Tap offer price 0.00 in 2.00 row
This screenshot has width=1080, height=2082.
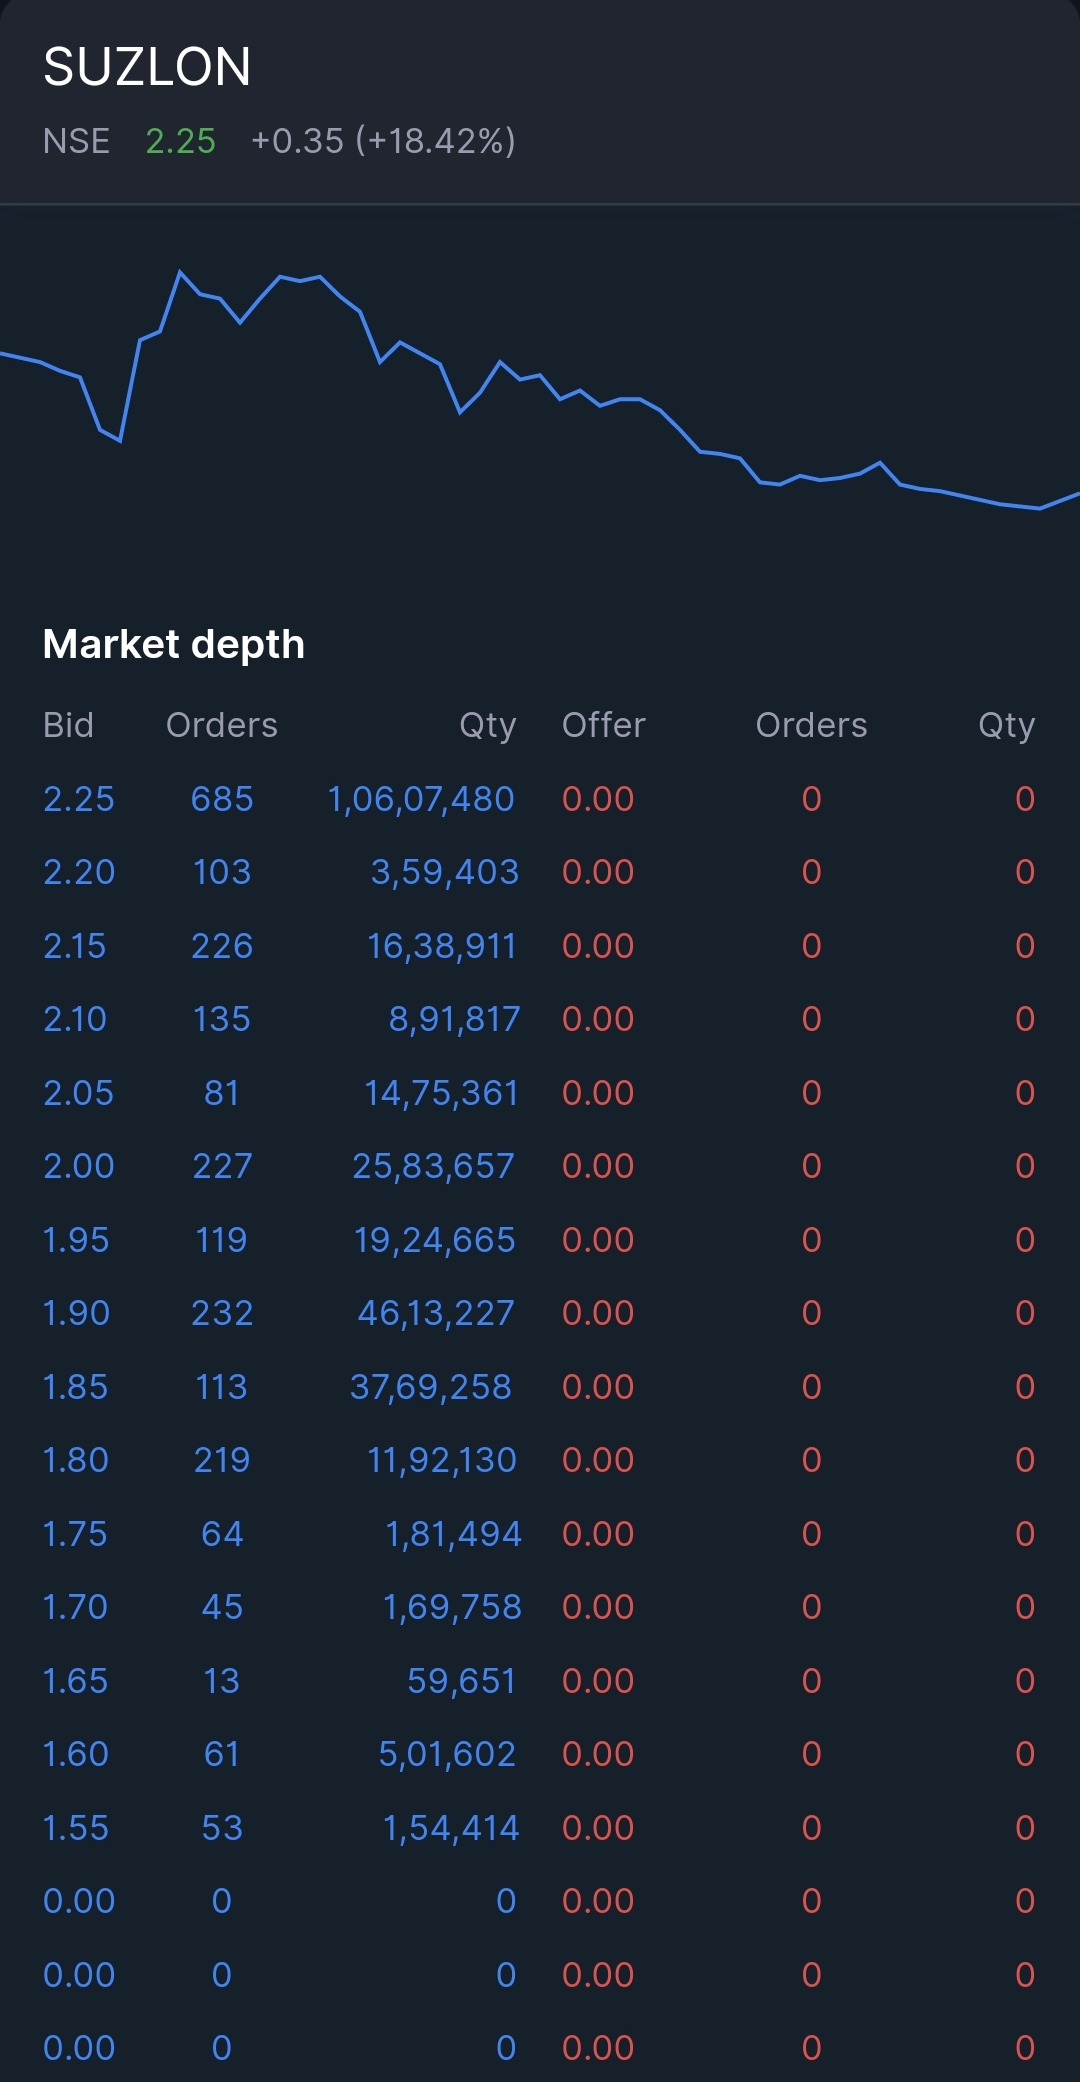click(598, 1166)
